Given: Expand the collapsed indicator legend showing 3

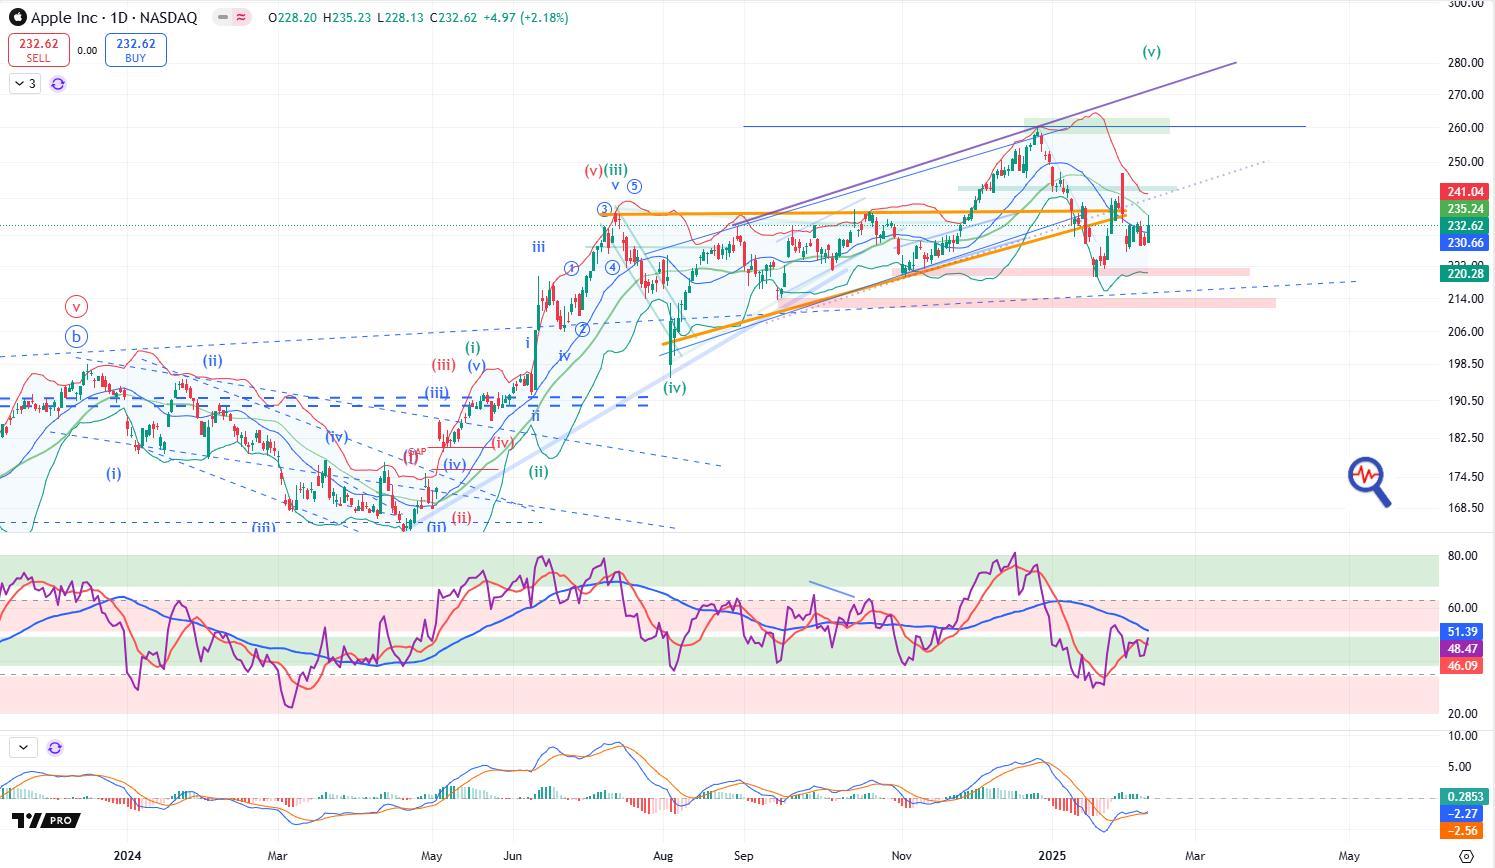Looking at the screenshot, I should (25, 84).
